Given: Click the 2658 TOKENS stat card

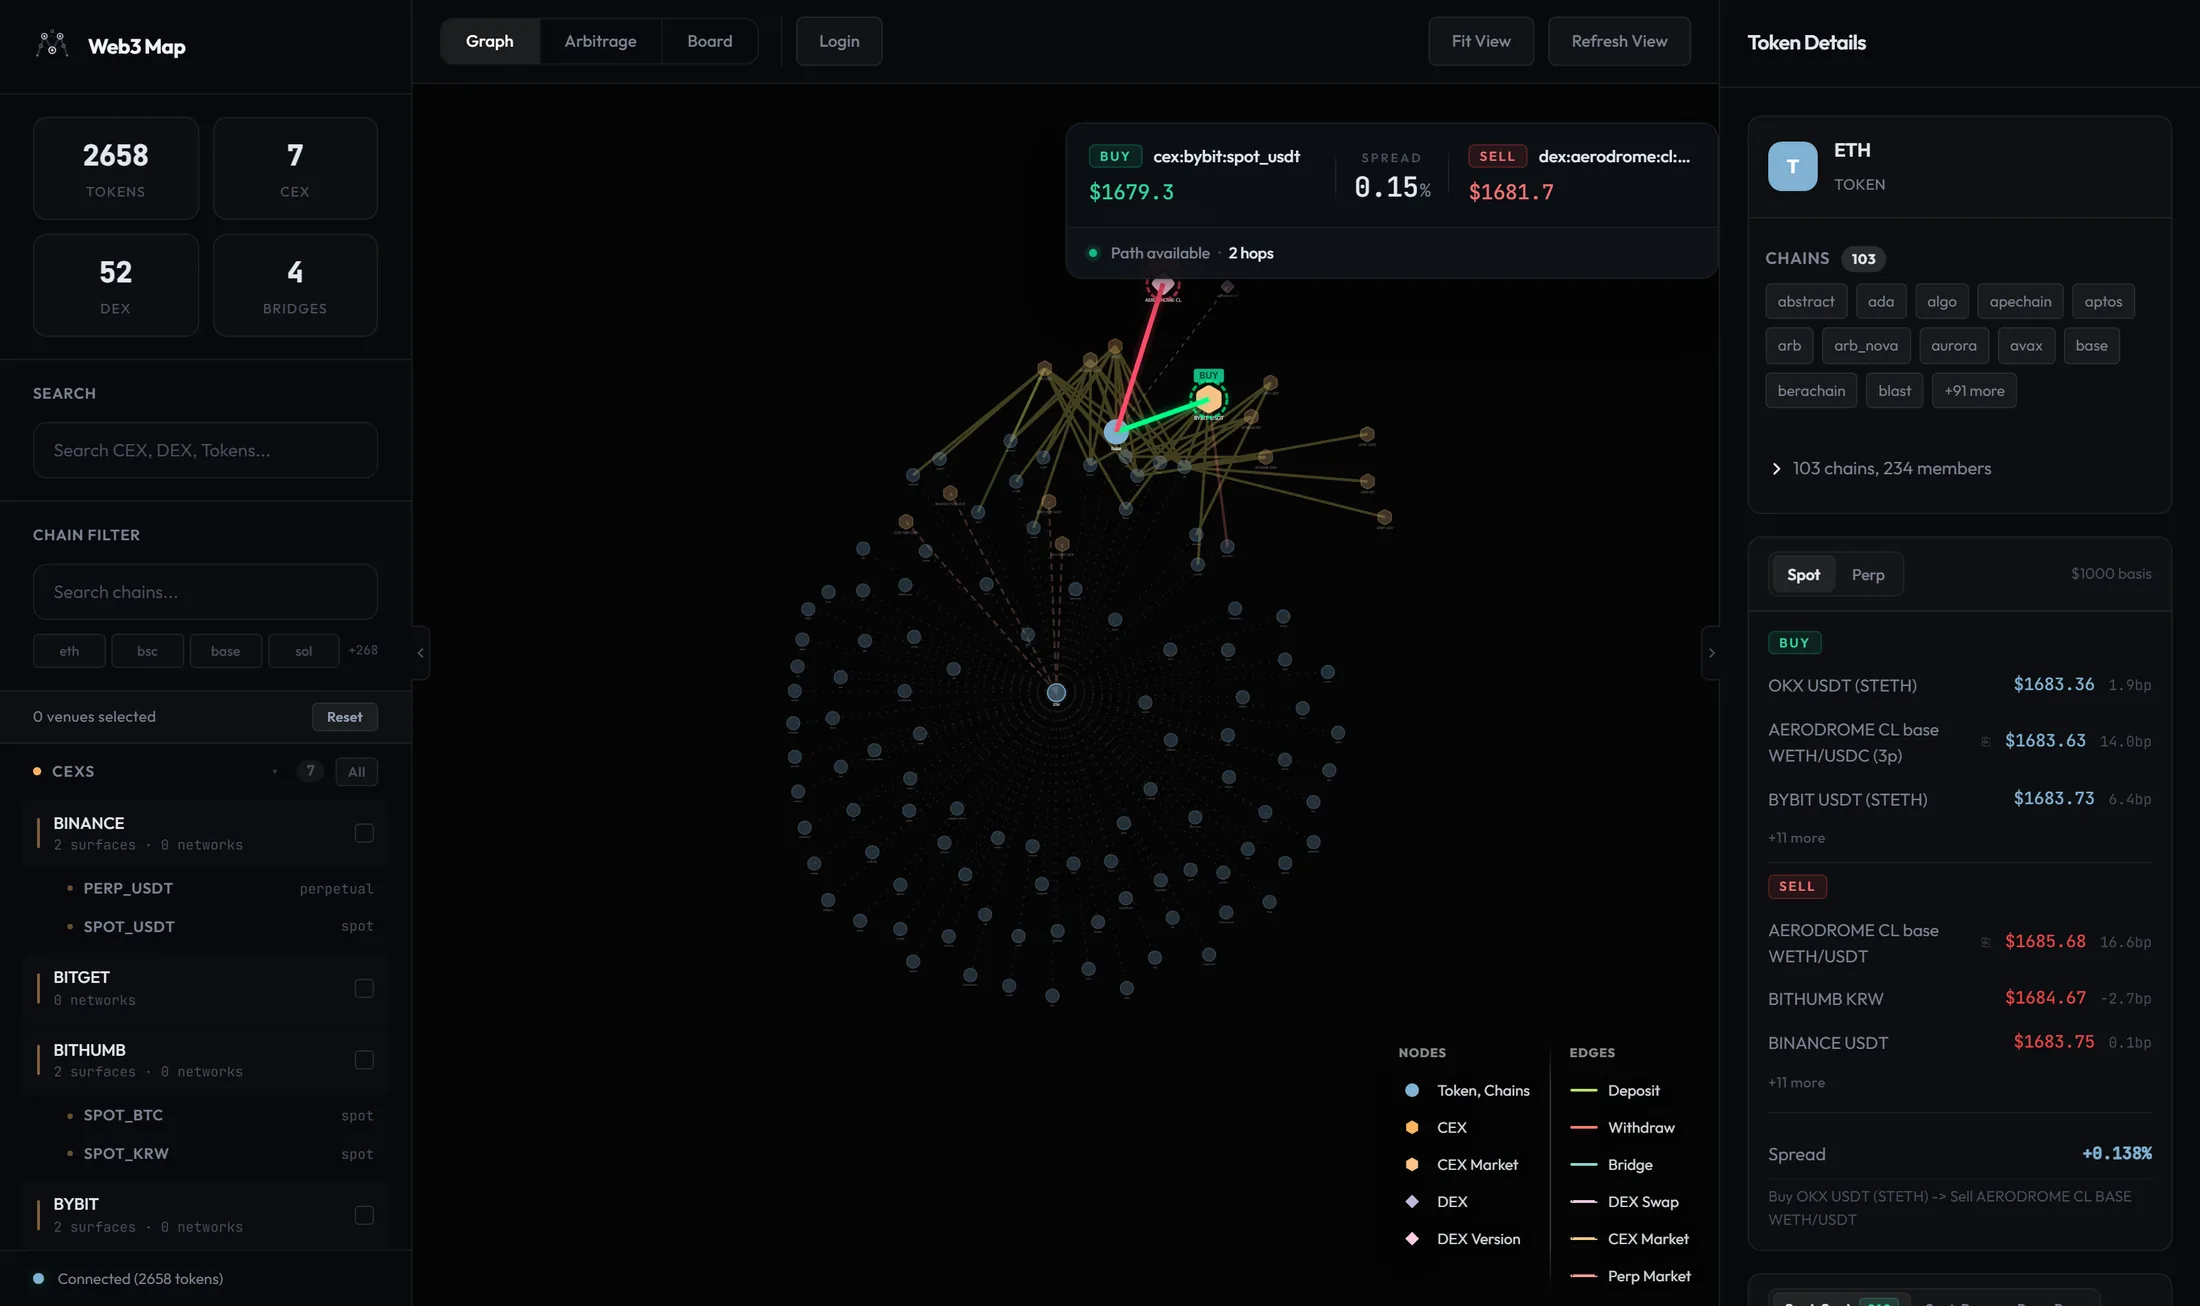Looking at the screenshot, I should tap(116, 168).
